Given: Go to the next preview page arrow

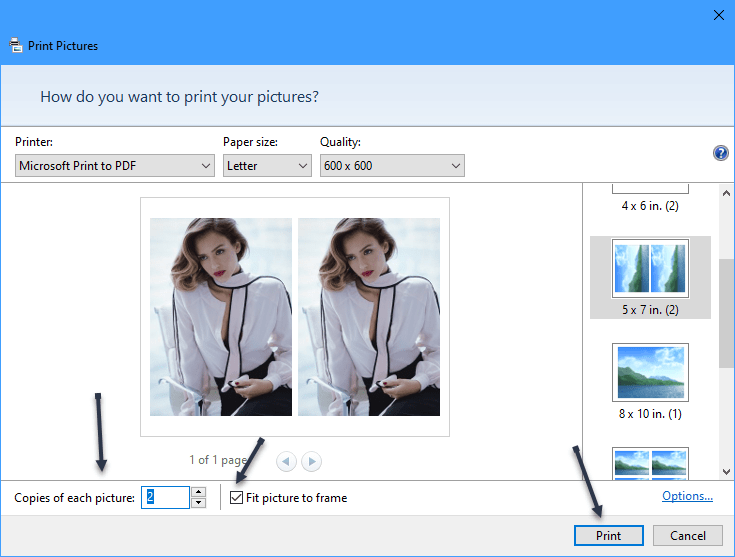Looking at the screenshot, I should (312, 461).
